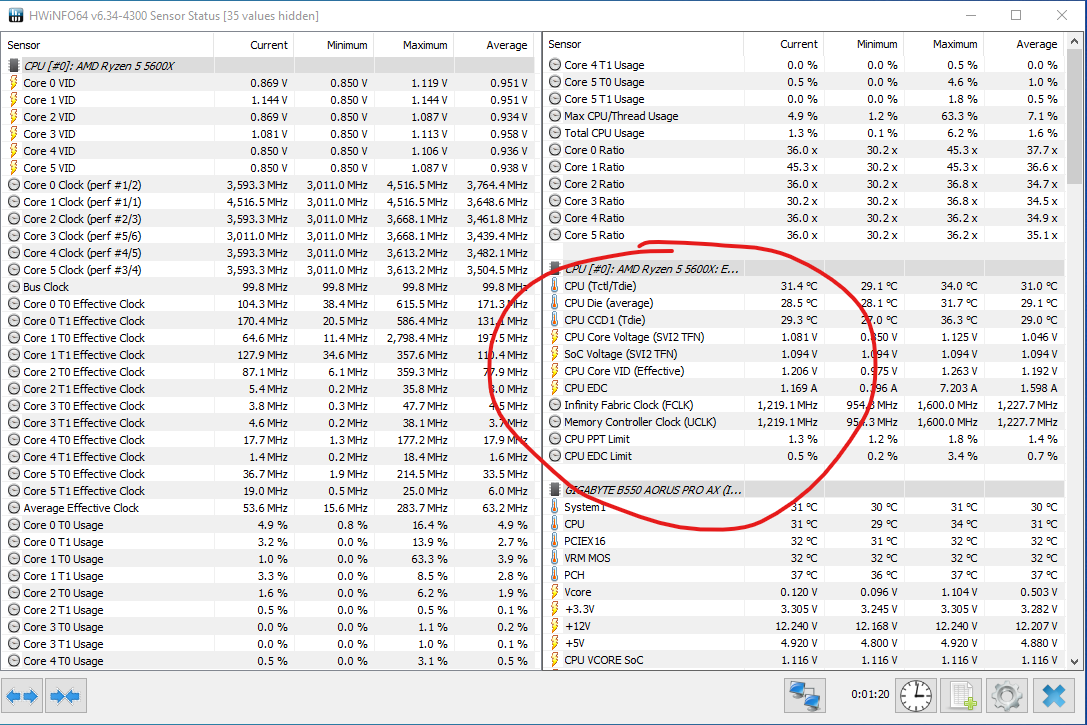Click right panel scrollbar up arrow
The width and height of the screenshot is (1087, 725).
1075,42
